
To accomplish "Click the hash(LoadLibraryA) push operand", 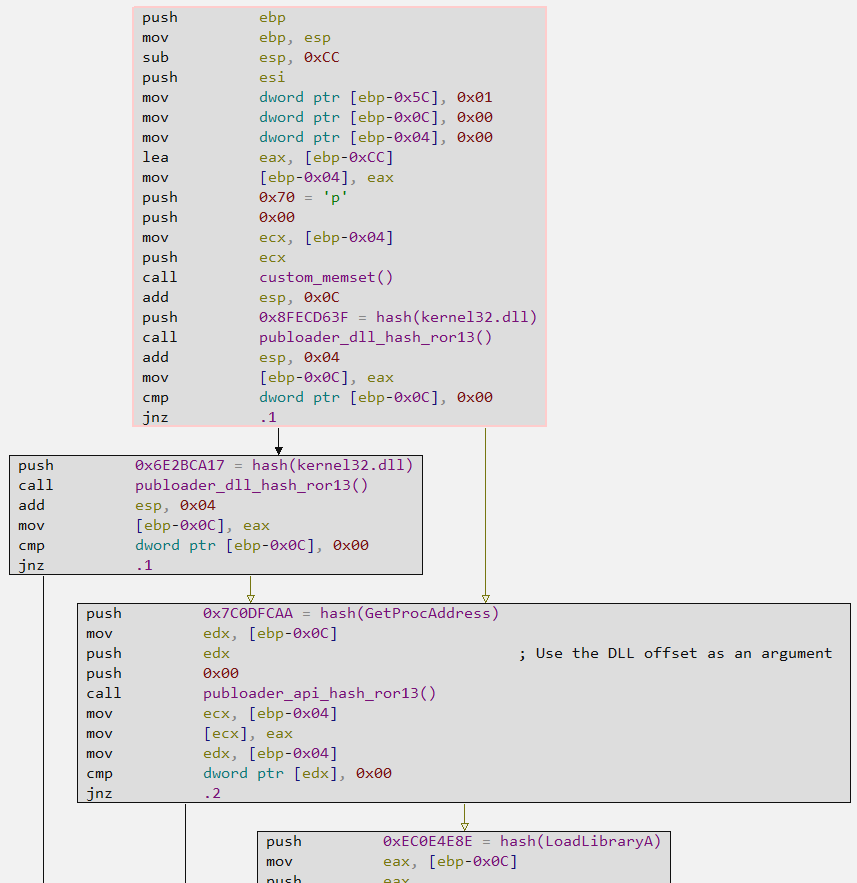I will (x=521, y=841).
